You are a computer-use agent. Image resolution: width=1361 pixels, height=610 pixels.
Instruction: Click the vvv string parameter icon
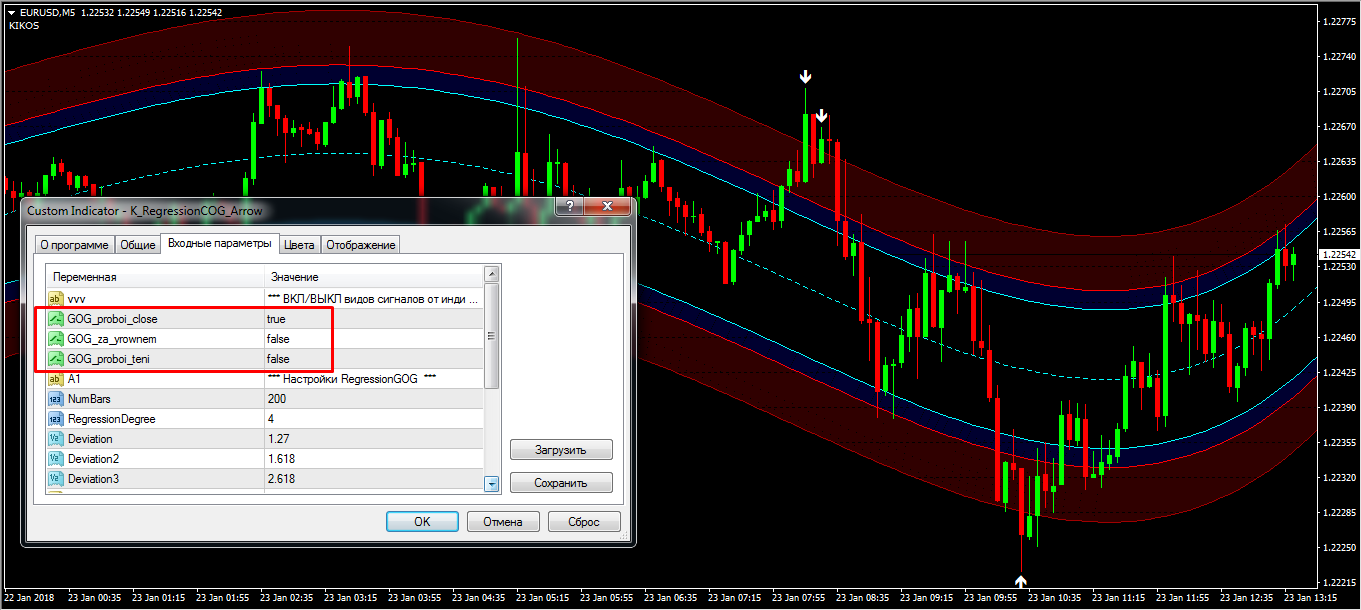tap(55, 299)
